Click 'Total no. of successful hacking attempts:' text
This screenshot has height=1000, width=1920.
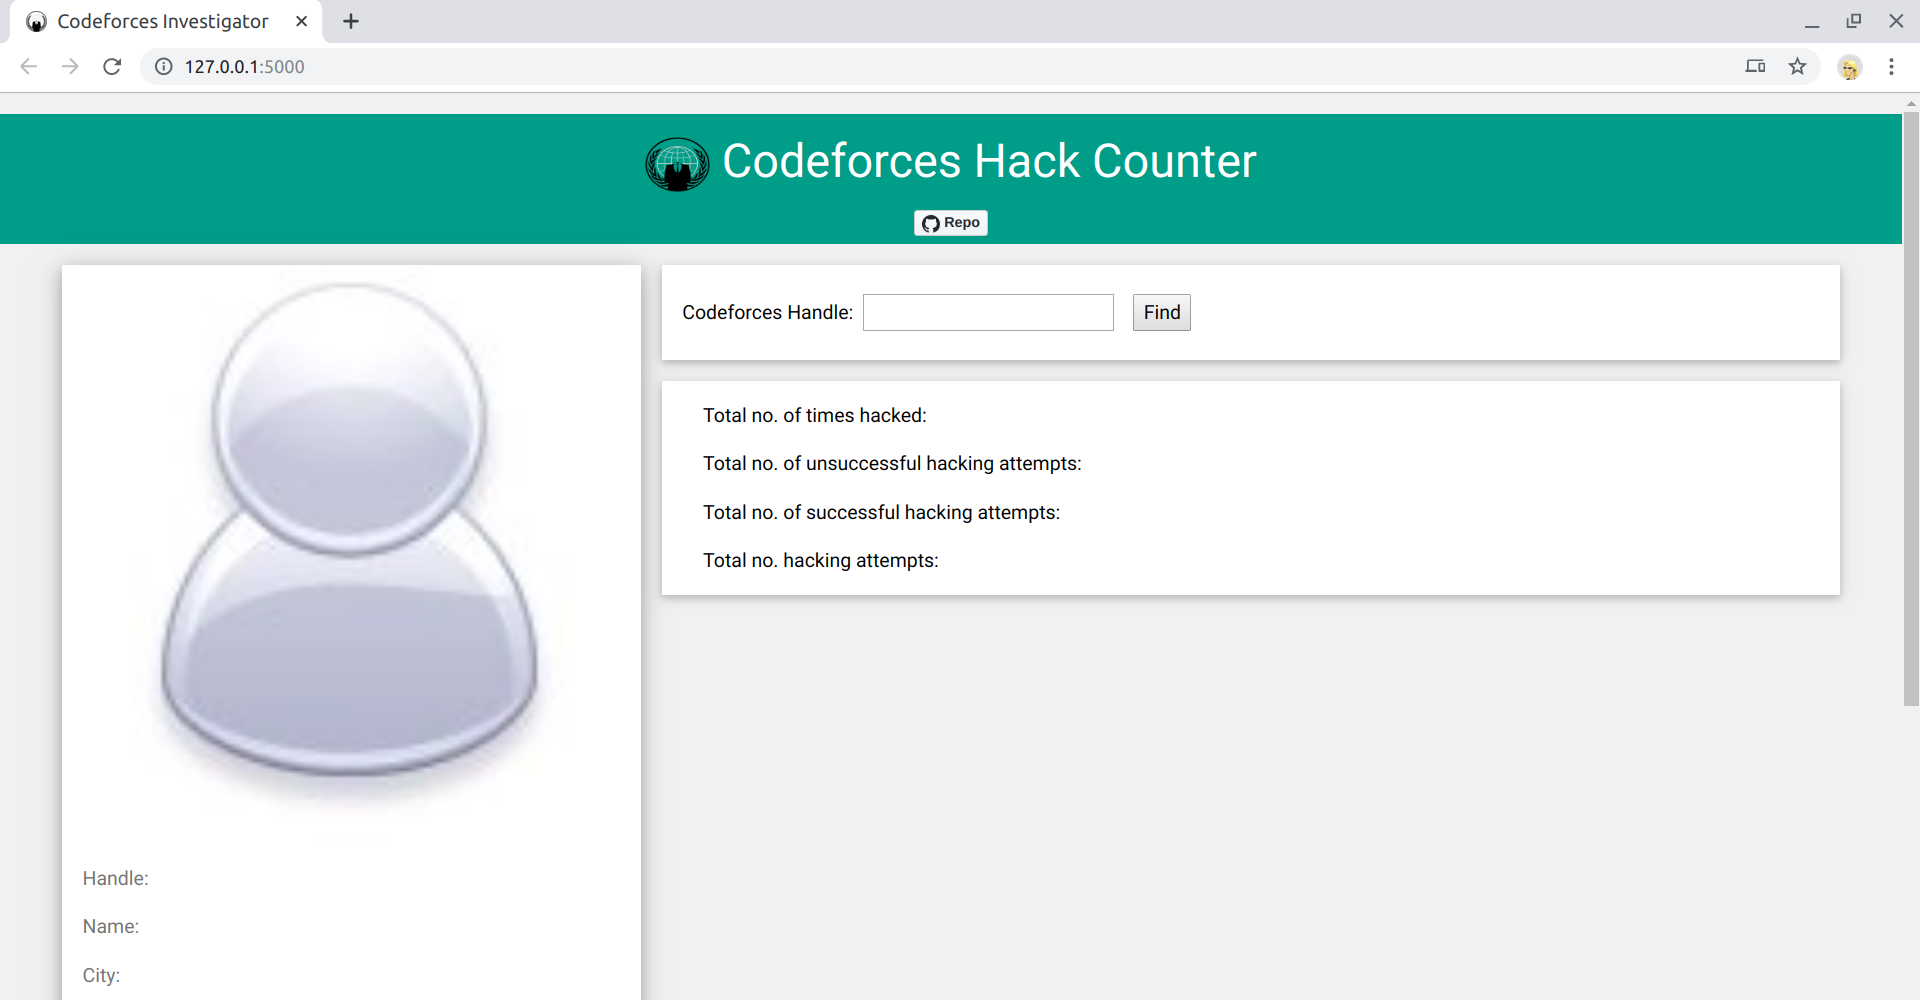881,512
